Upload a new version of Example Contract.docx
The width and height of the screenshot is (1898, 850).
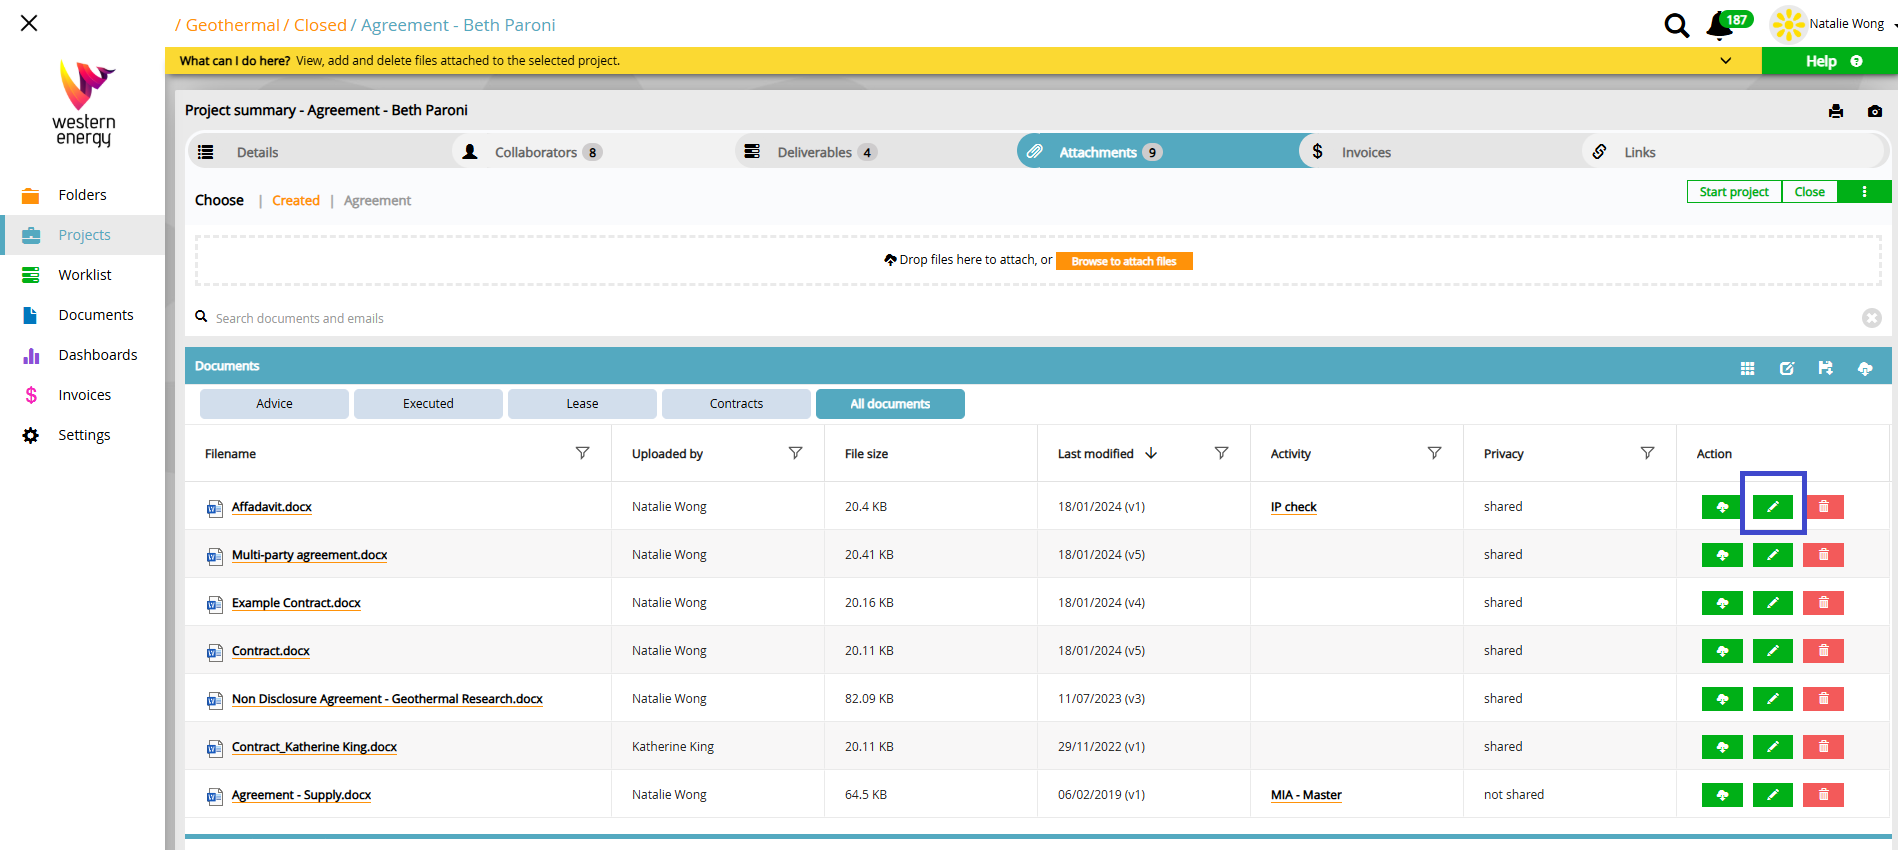[1722, 603]
